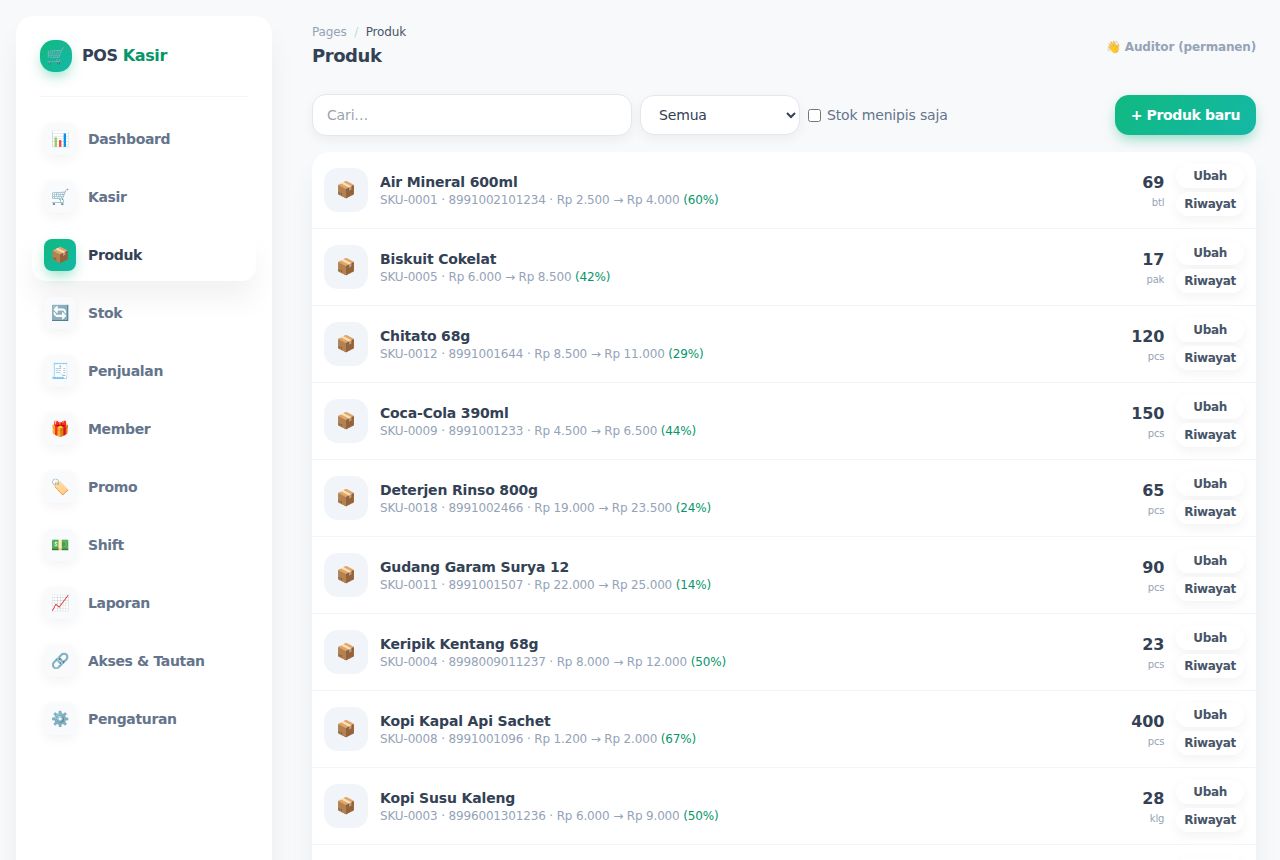Click the package icon beside Keripik Kentang 68g
This screenshot has width=1280, height=860.
tap(346, 652)
